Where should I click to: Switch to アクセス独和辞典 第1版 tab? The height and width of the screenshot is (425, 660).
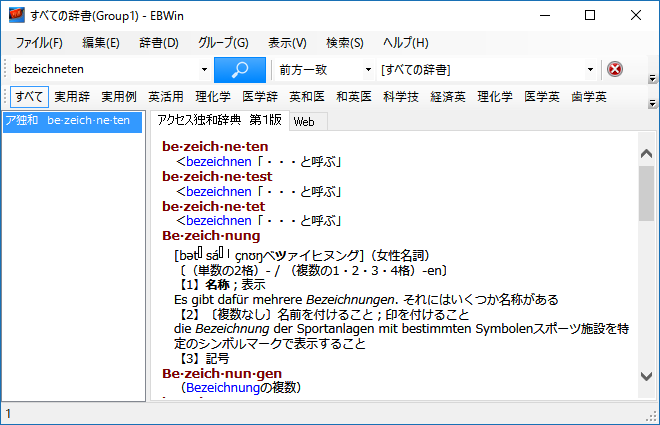tap(220, 120)
